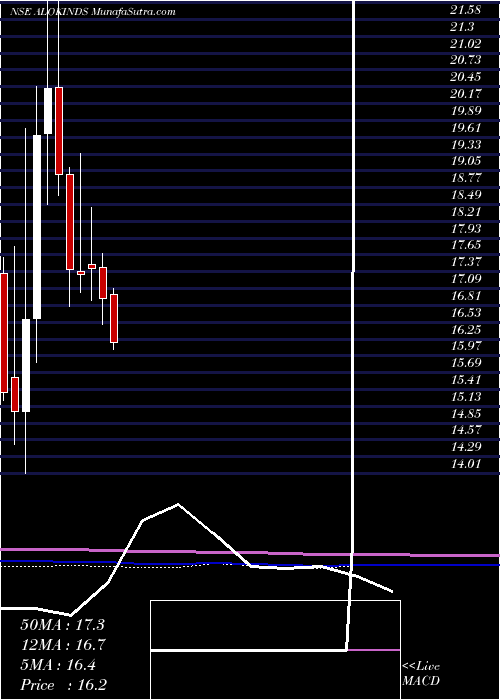Click the 19.61 price axis label
This screenshot has width=500, height=700.
tap(465, 128)
